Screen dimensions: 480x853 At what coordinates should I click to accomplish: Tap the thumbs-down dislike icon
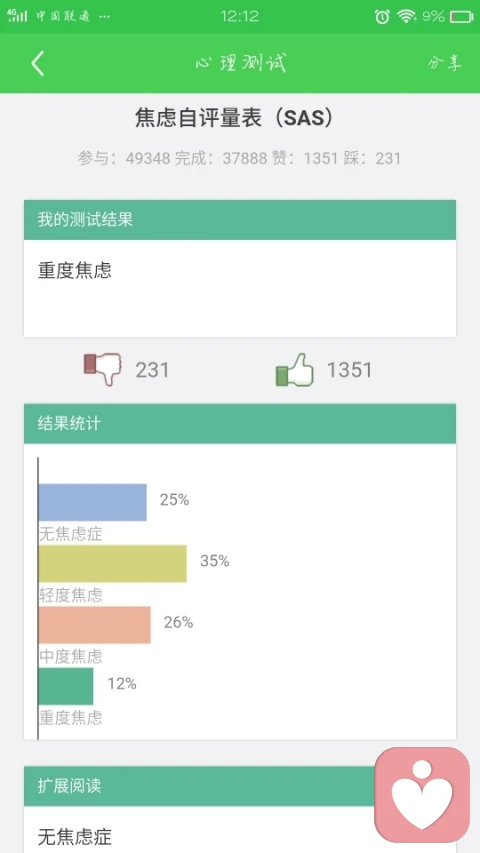[x=102, y=369]
